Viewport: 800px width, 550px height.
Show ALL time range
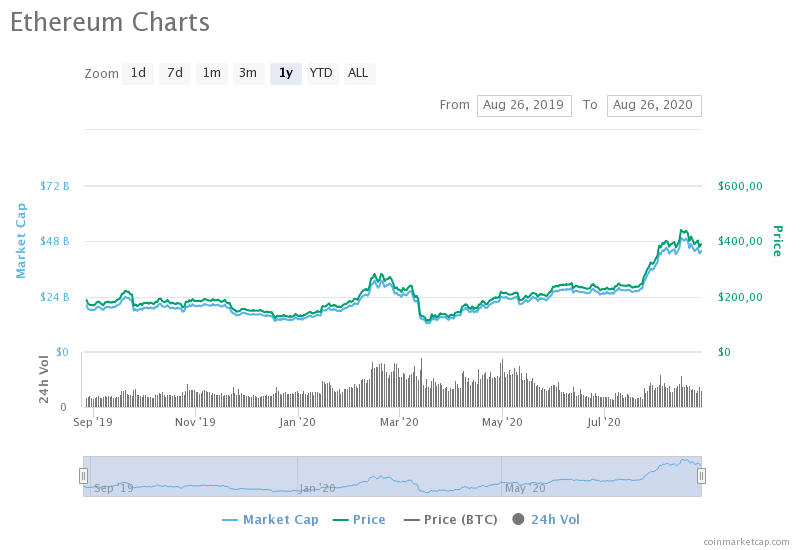click(359, 73)
